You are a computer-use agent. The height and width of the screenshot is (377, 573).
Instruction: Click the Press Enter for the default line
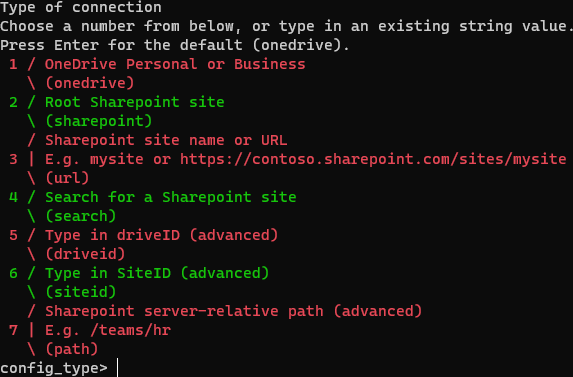(x=175, y=45)
